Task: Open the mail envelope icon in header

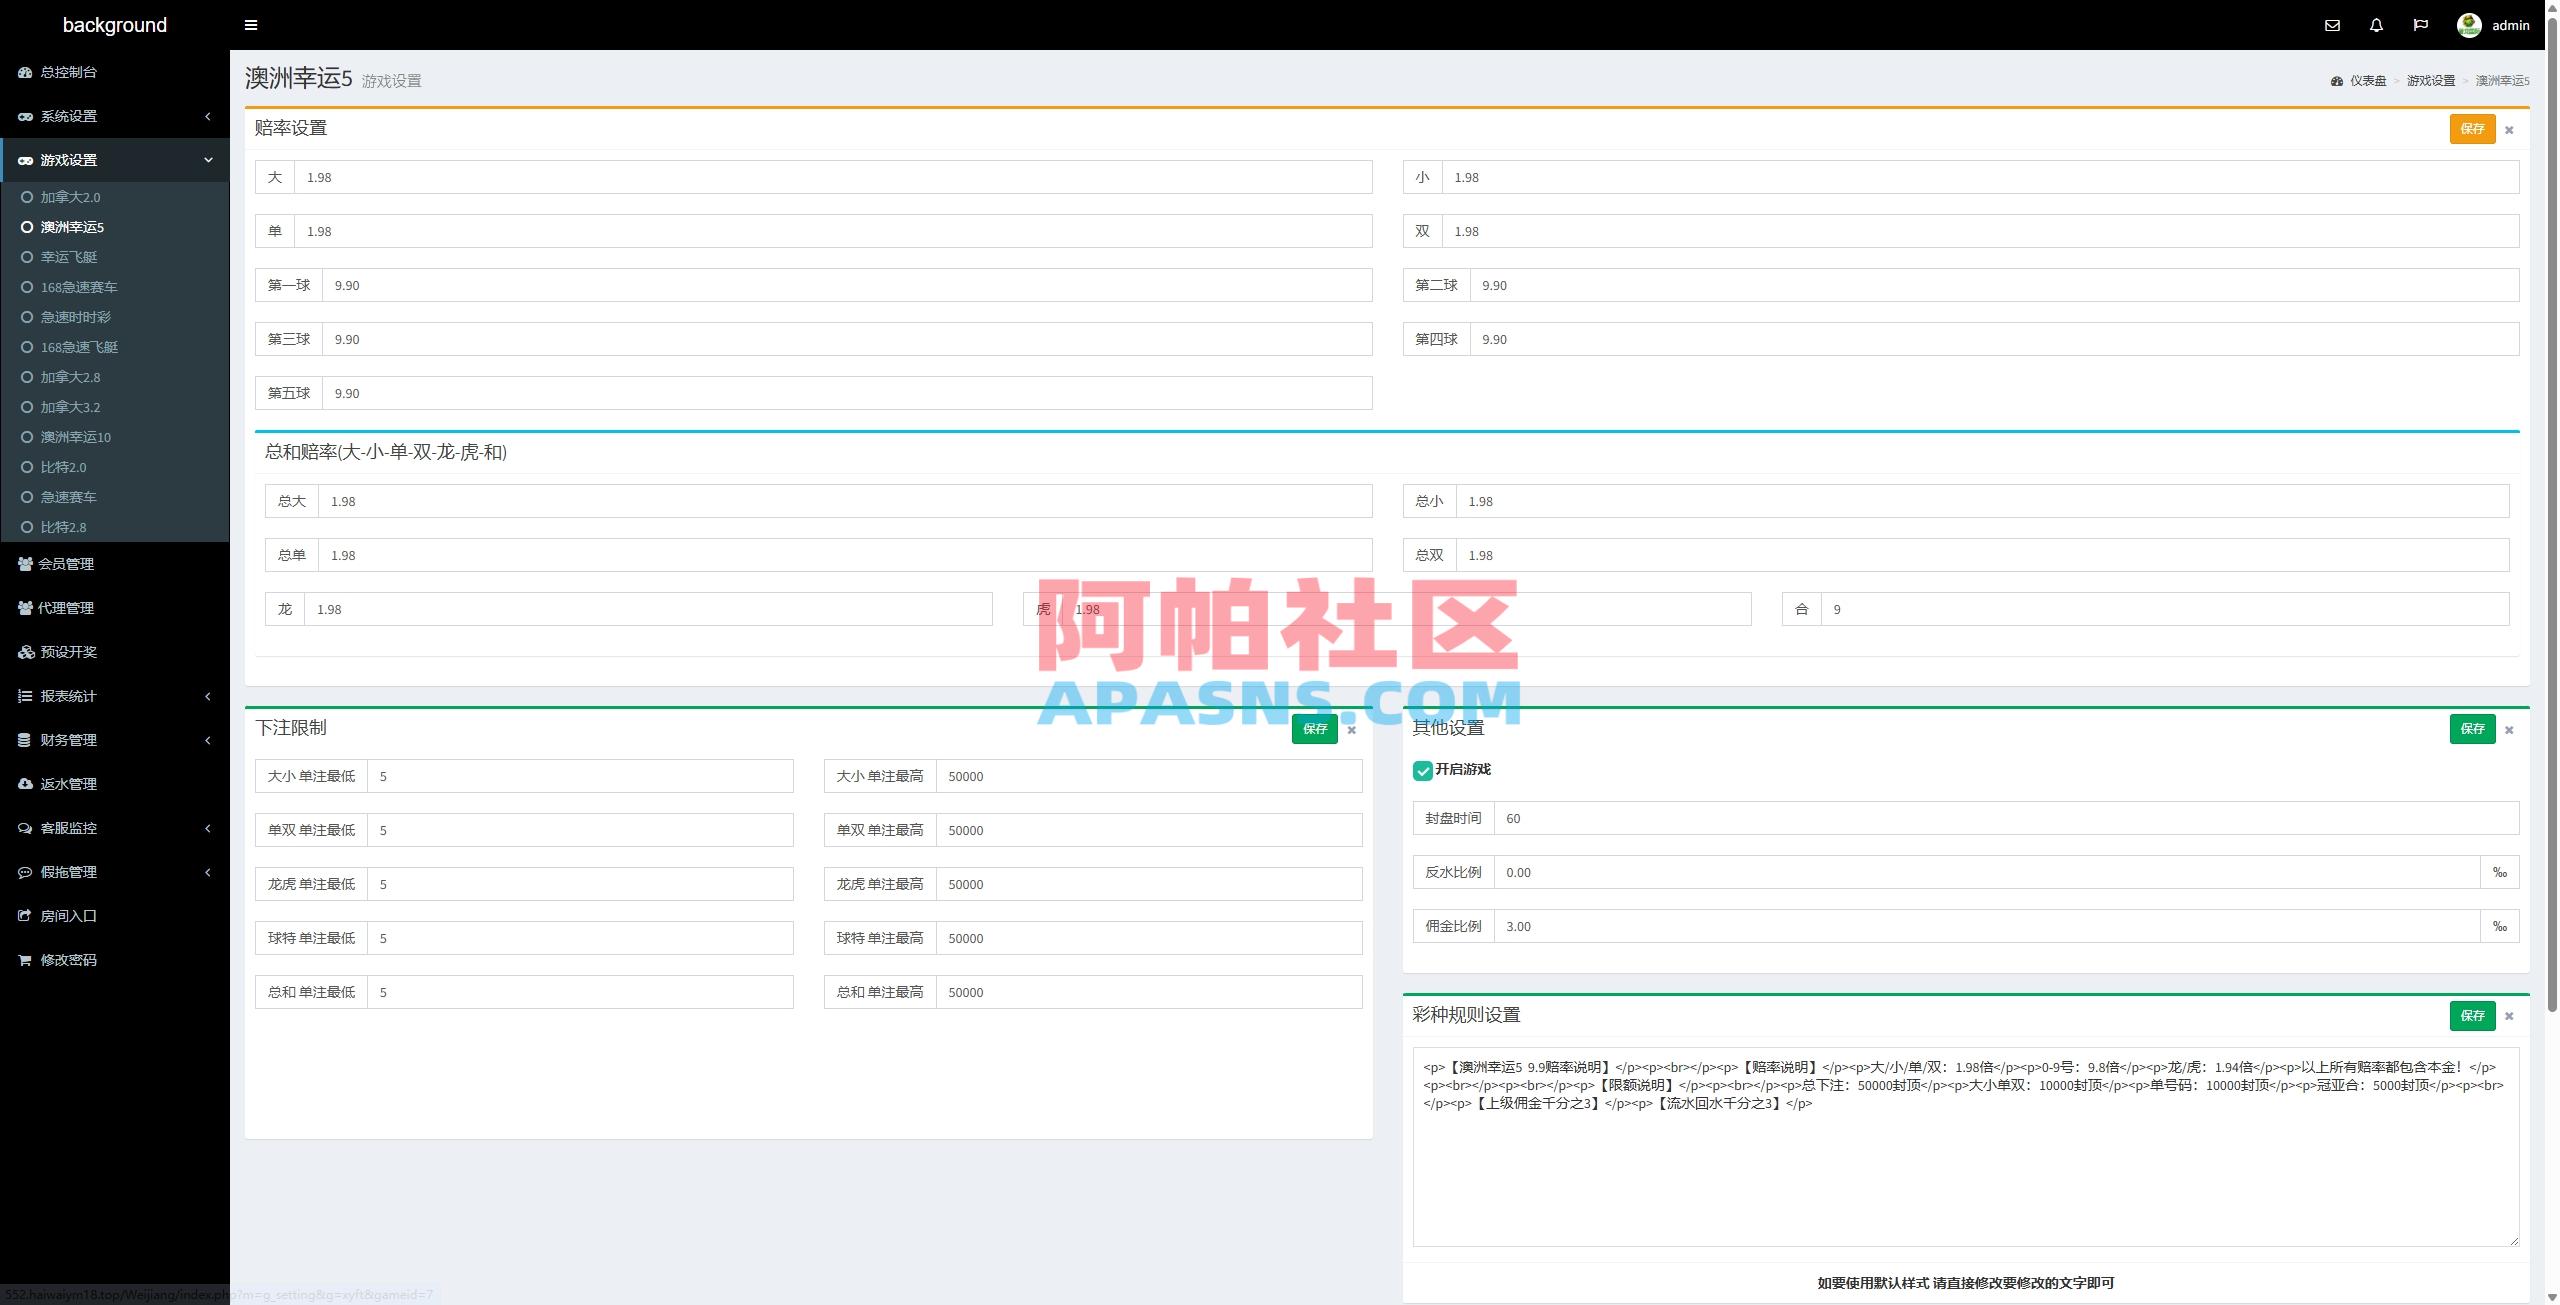Action: [2332, 25]
